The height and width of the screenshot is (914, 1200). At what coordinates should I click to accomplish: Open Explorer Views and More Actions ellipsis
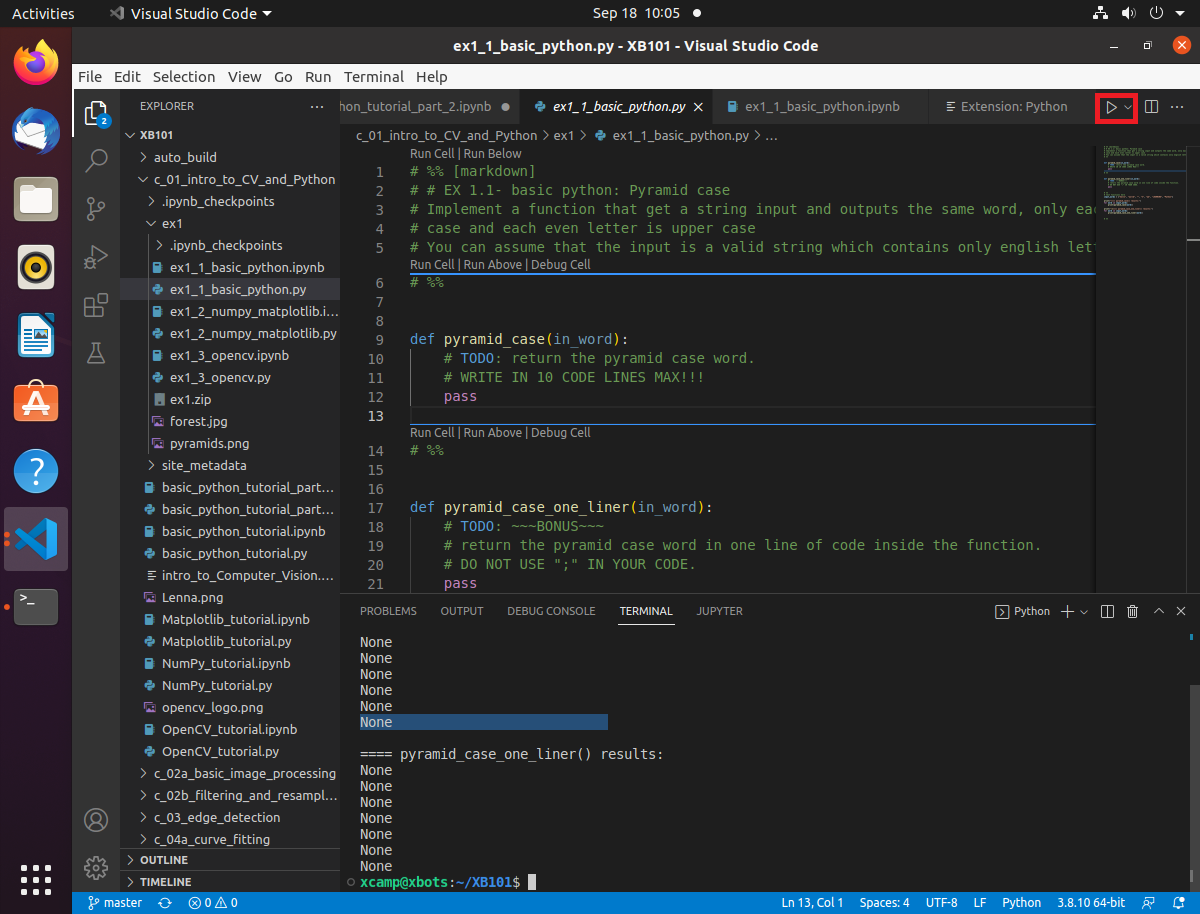pos(317,106)
